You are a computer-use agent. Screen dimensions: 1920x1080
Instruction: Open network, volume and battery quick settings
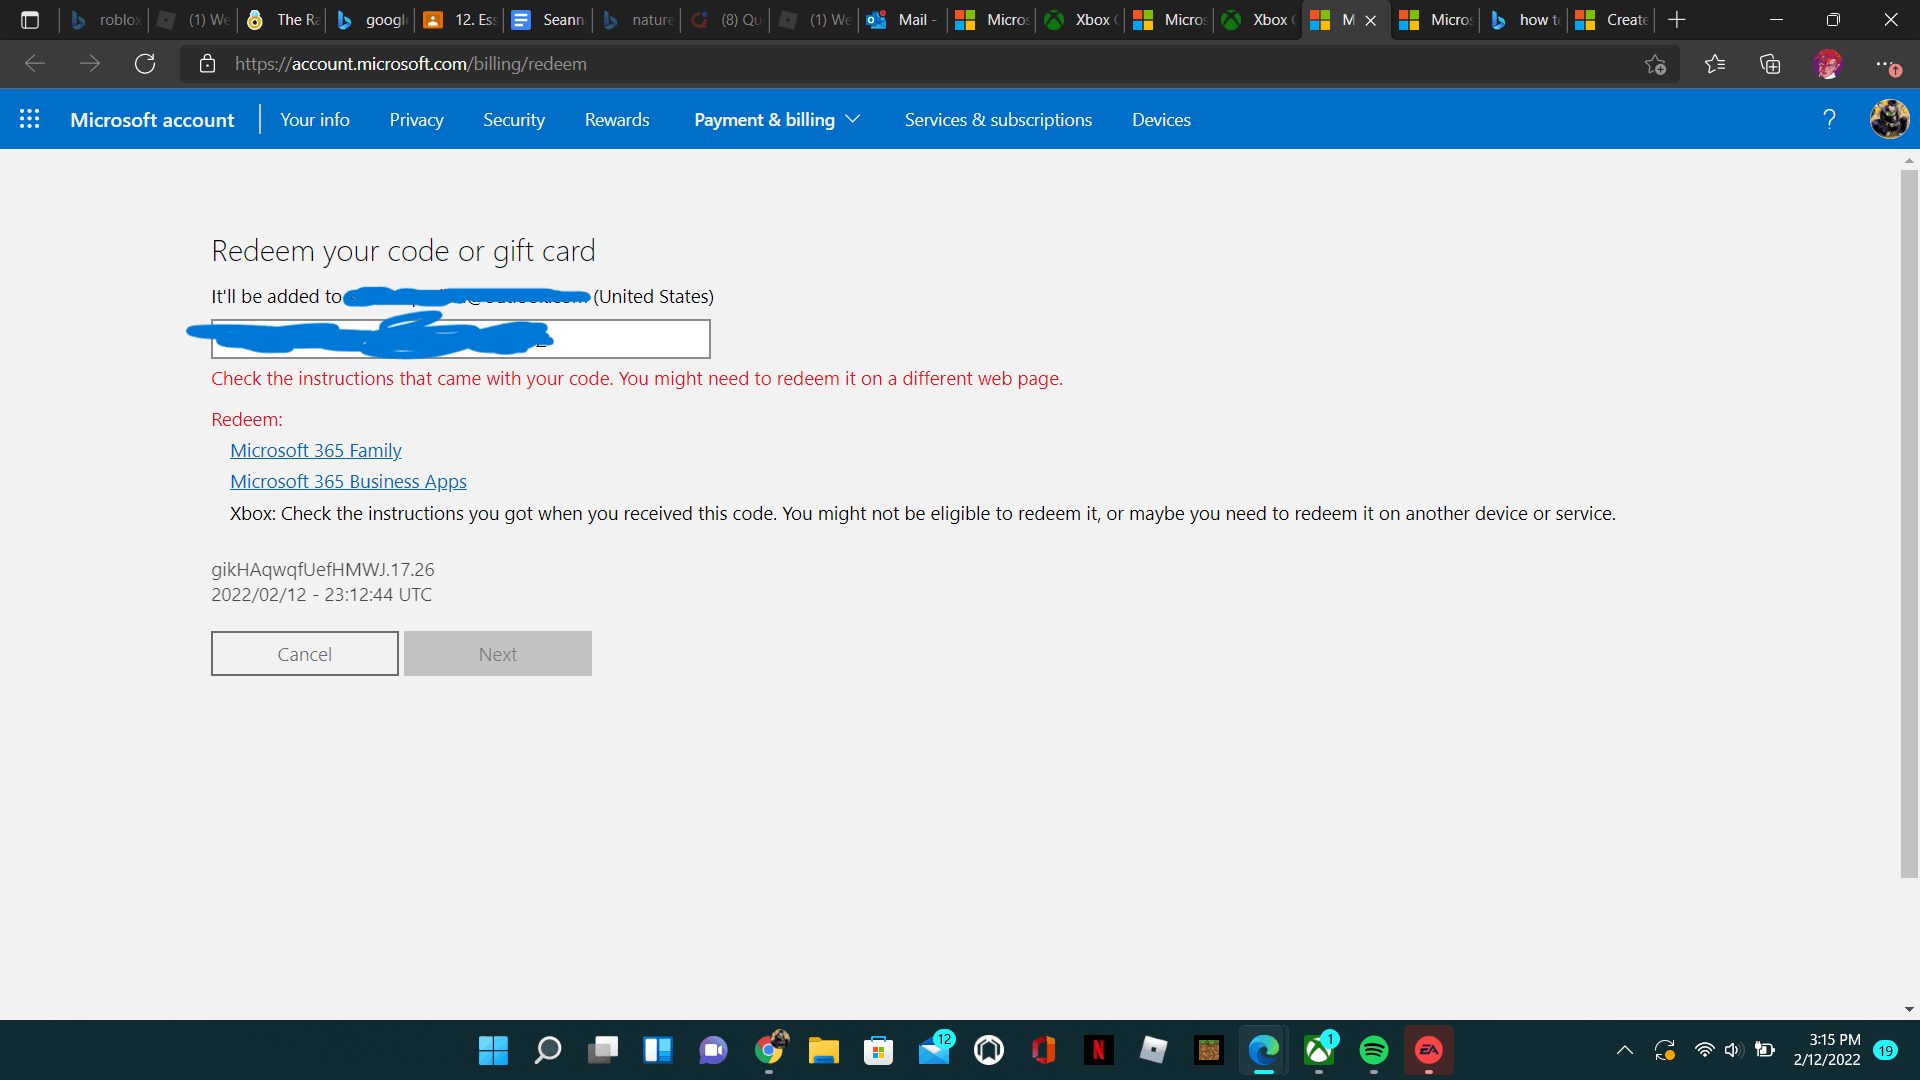(1734, 1050)
